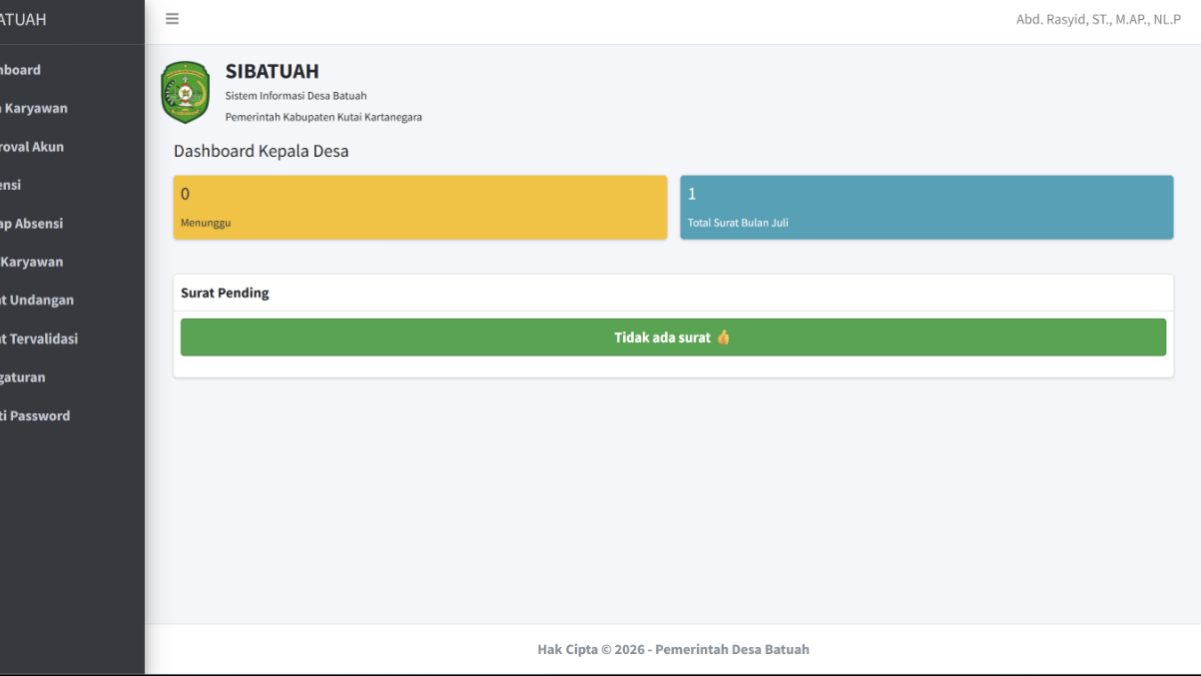Screen dimensions: 1201x676
Task: Open the Approval Akun sidebar item
Action: (32, 146)
